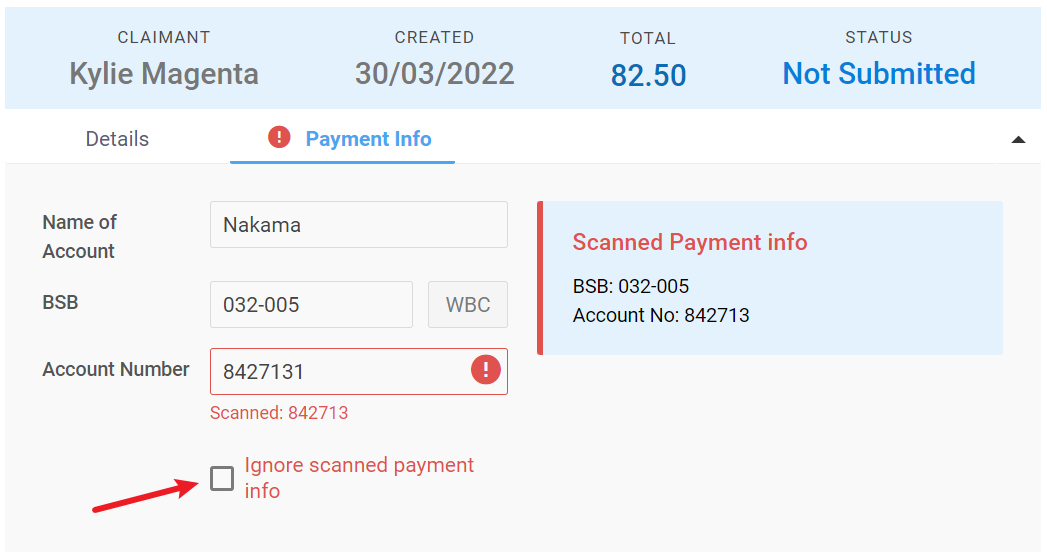Click the Account Number label
This screenshot has width=1047, height=555.
click(x=116, y=369)
